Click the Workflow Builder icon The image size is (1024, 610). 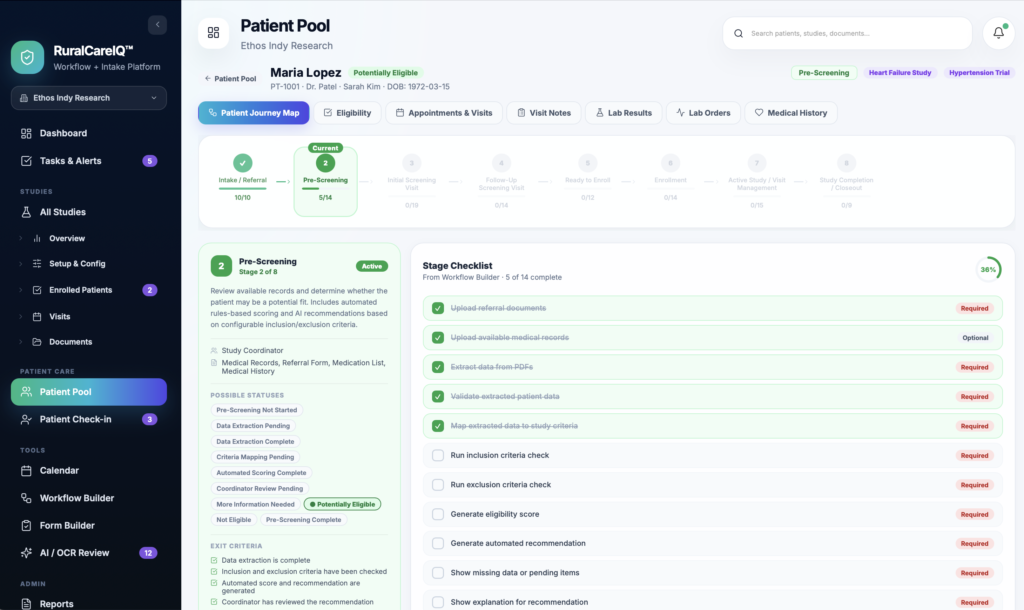click(26, 498)
